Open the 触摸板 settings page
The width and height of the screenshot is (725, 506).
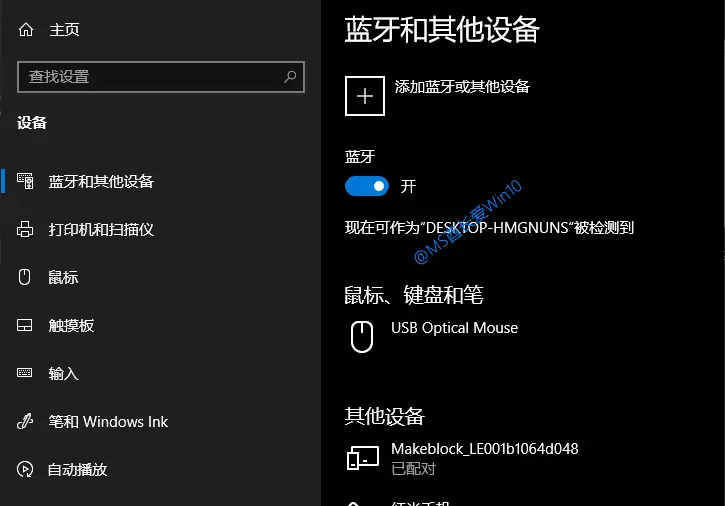71,326
